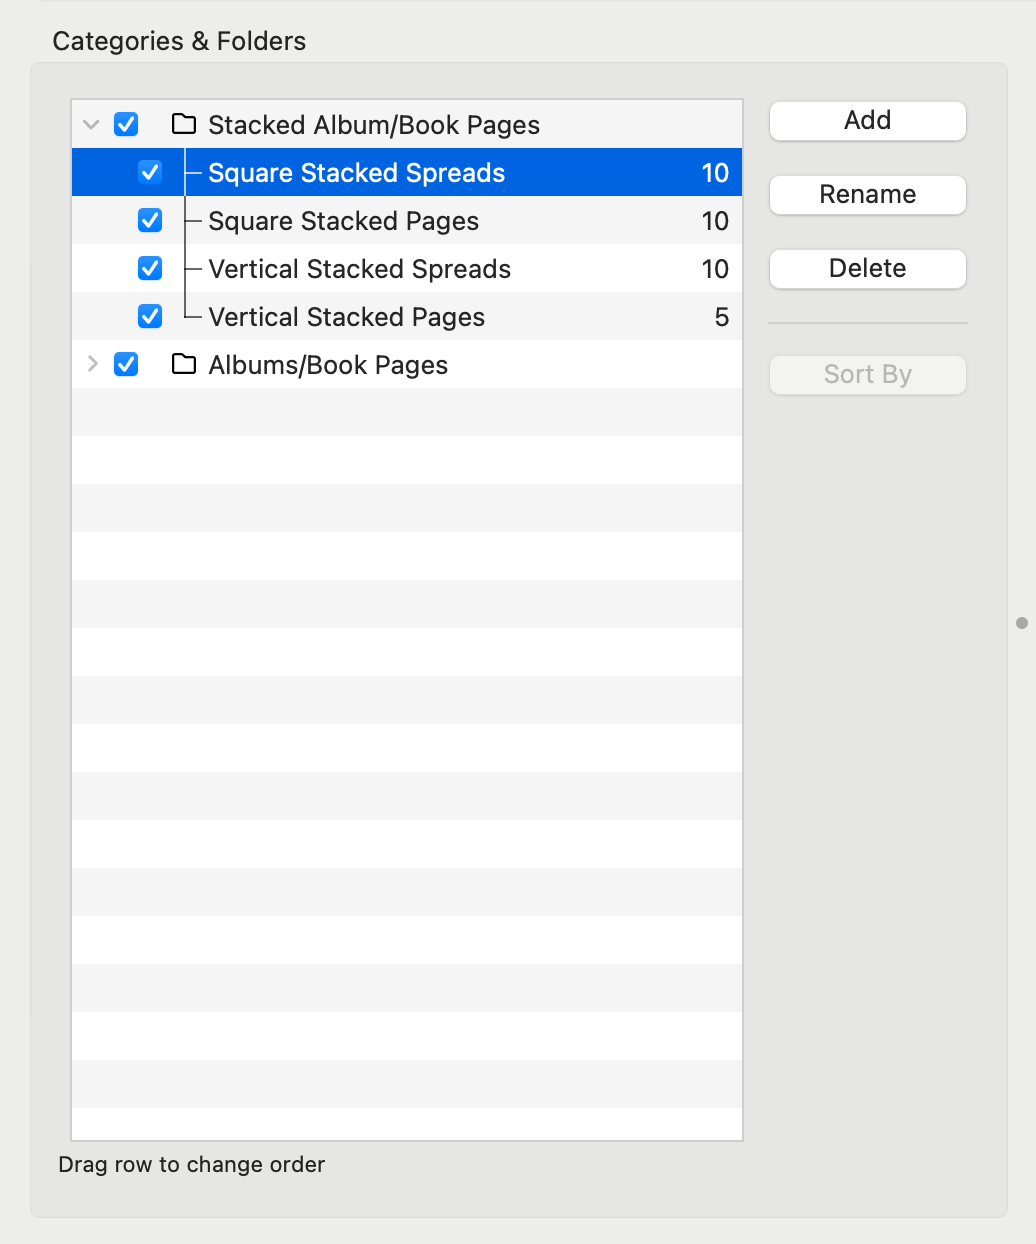Click the Stacked Album/Book Pages folder icon
The height and width of the screenshot is (1244, 1036).
click(x=184, y=124)
